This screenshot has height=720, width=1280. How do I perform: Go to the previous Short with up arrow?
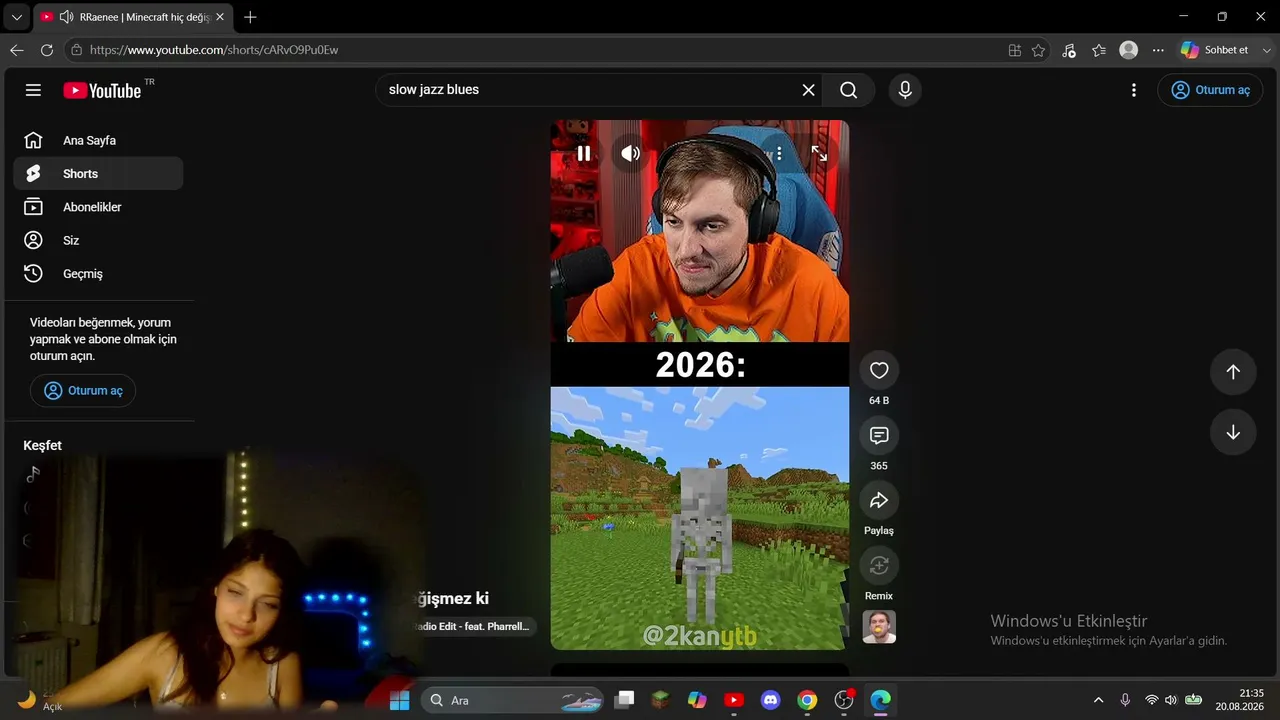1233,372
